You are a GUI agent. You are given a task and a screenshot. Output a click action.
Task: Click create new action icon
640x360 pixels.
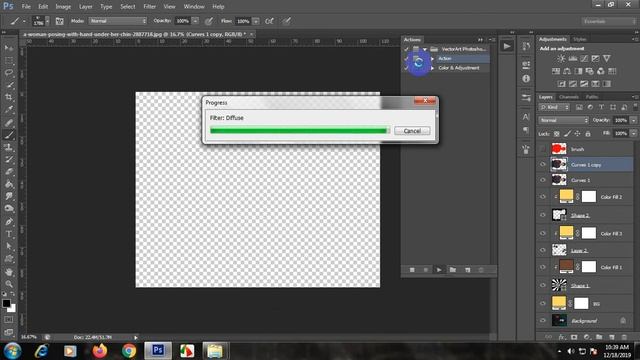(467, 270)
